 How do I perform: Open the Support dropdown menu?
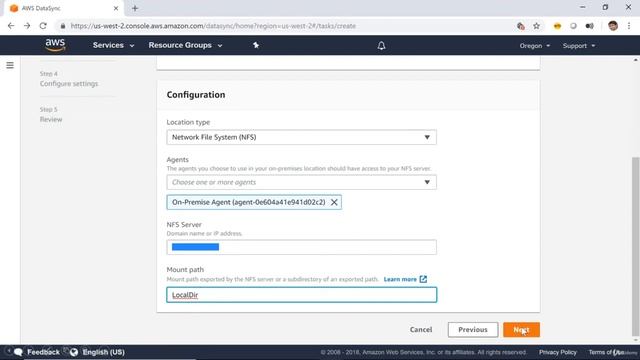pos(579,46)
